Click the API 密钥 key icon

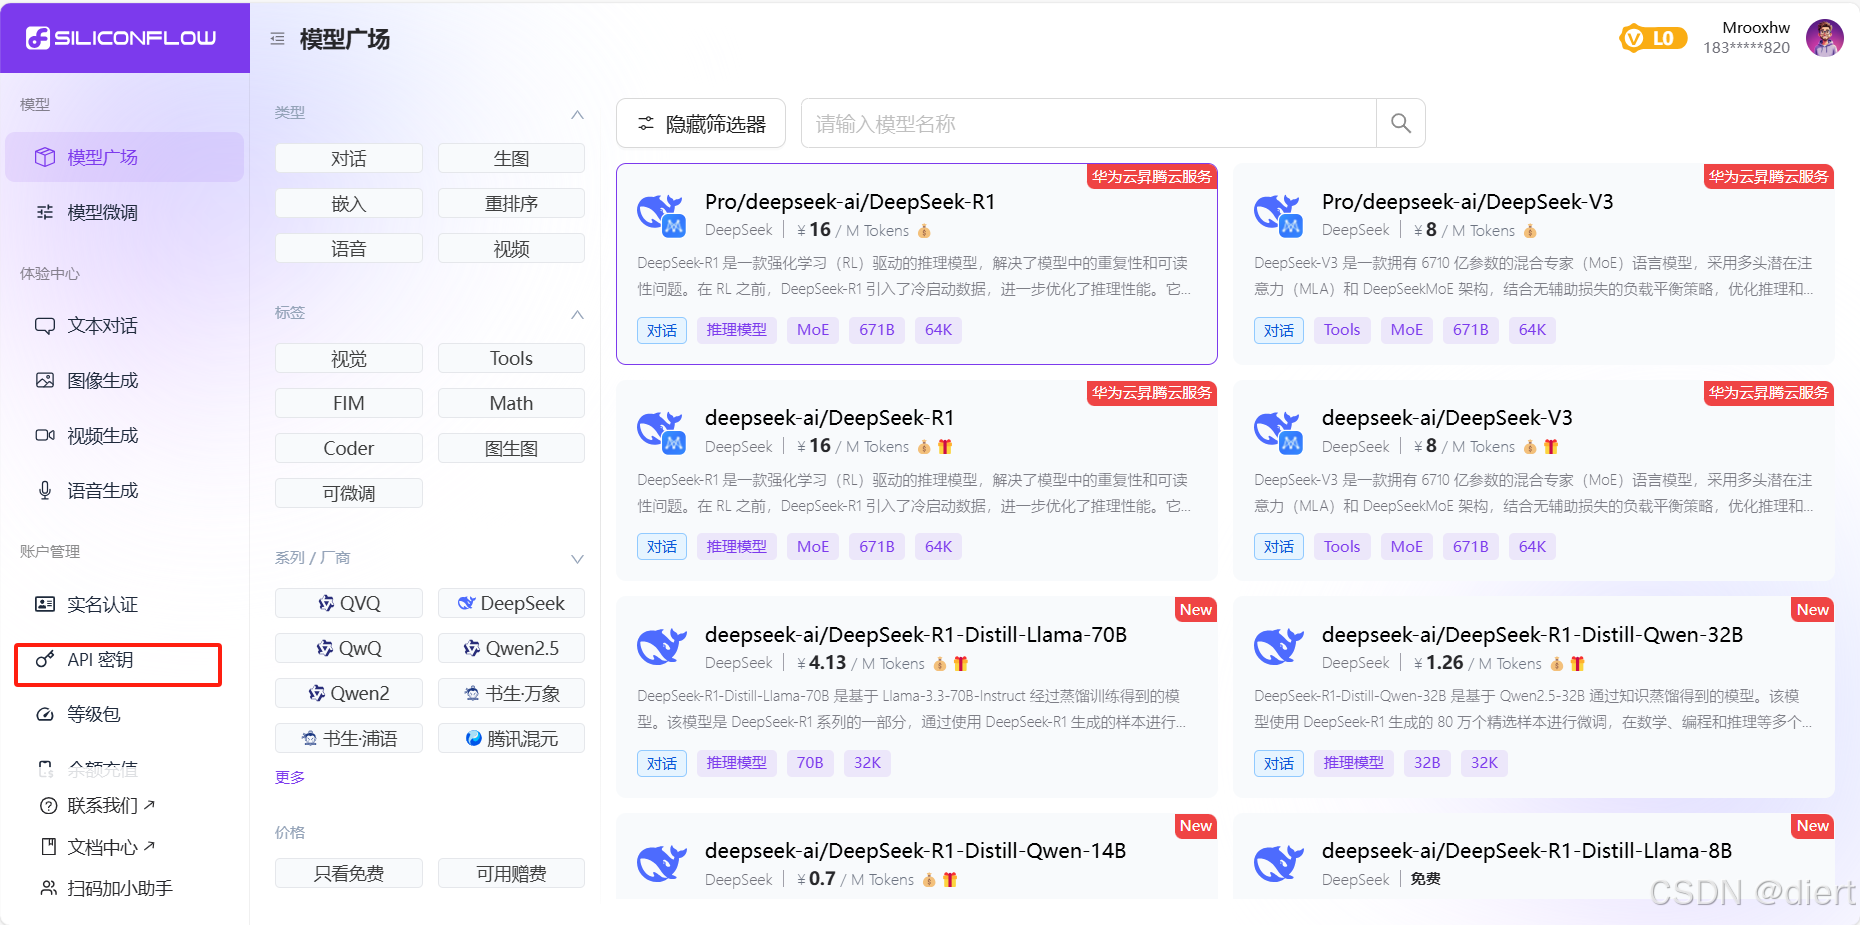pyautogui.click(x=45, y=659)
